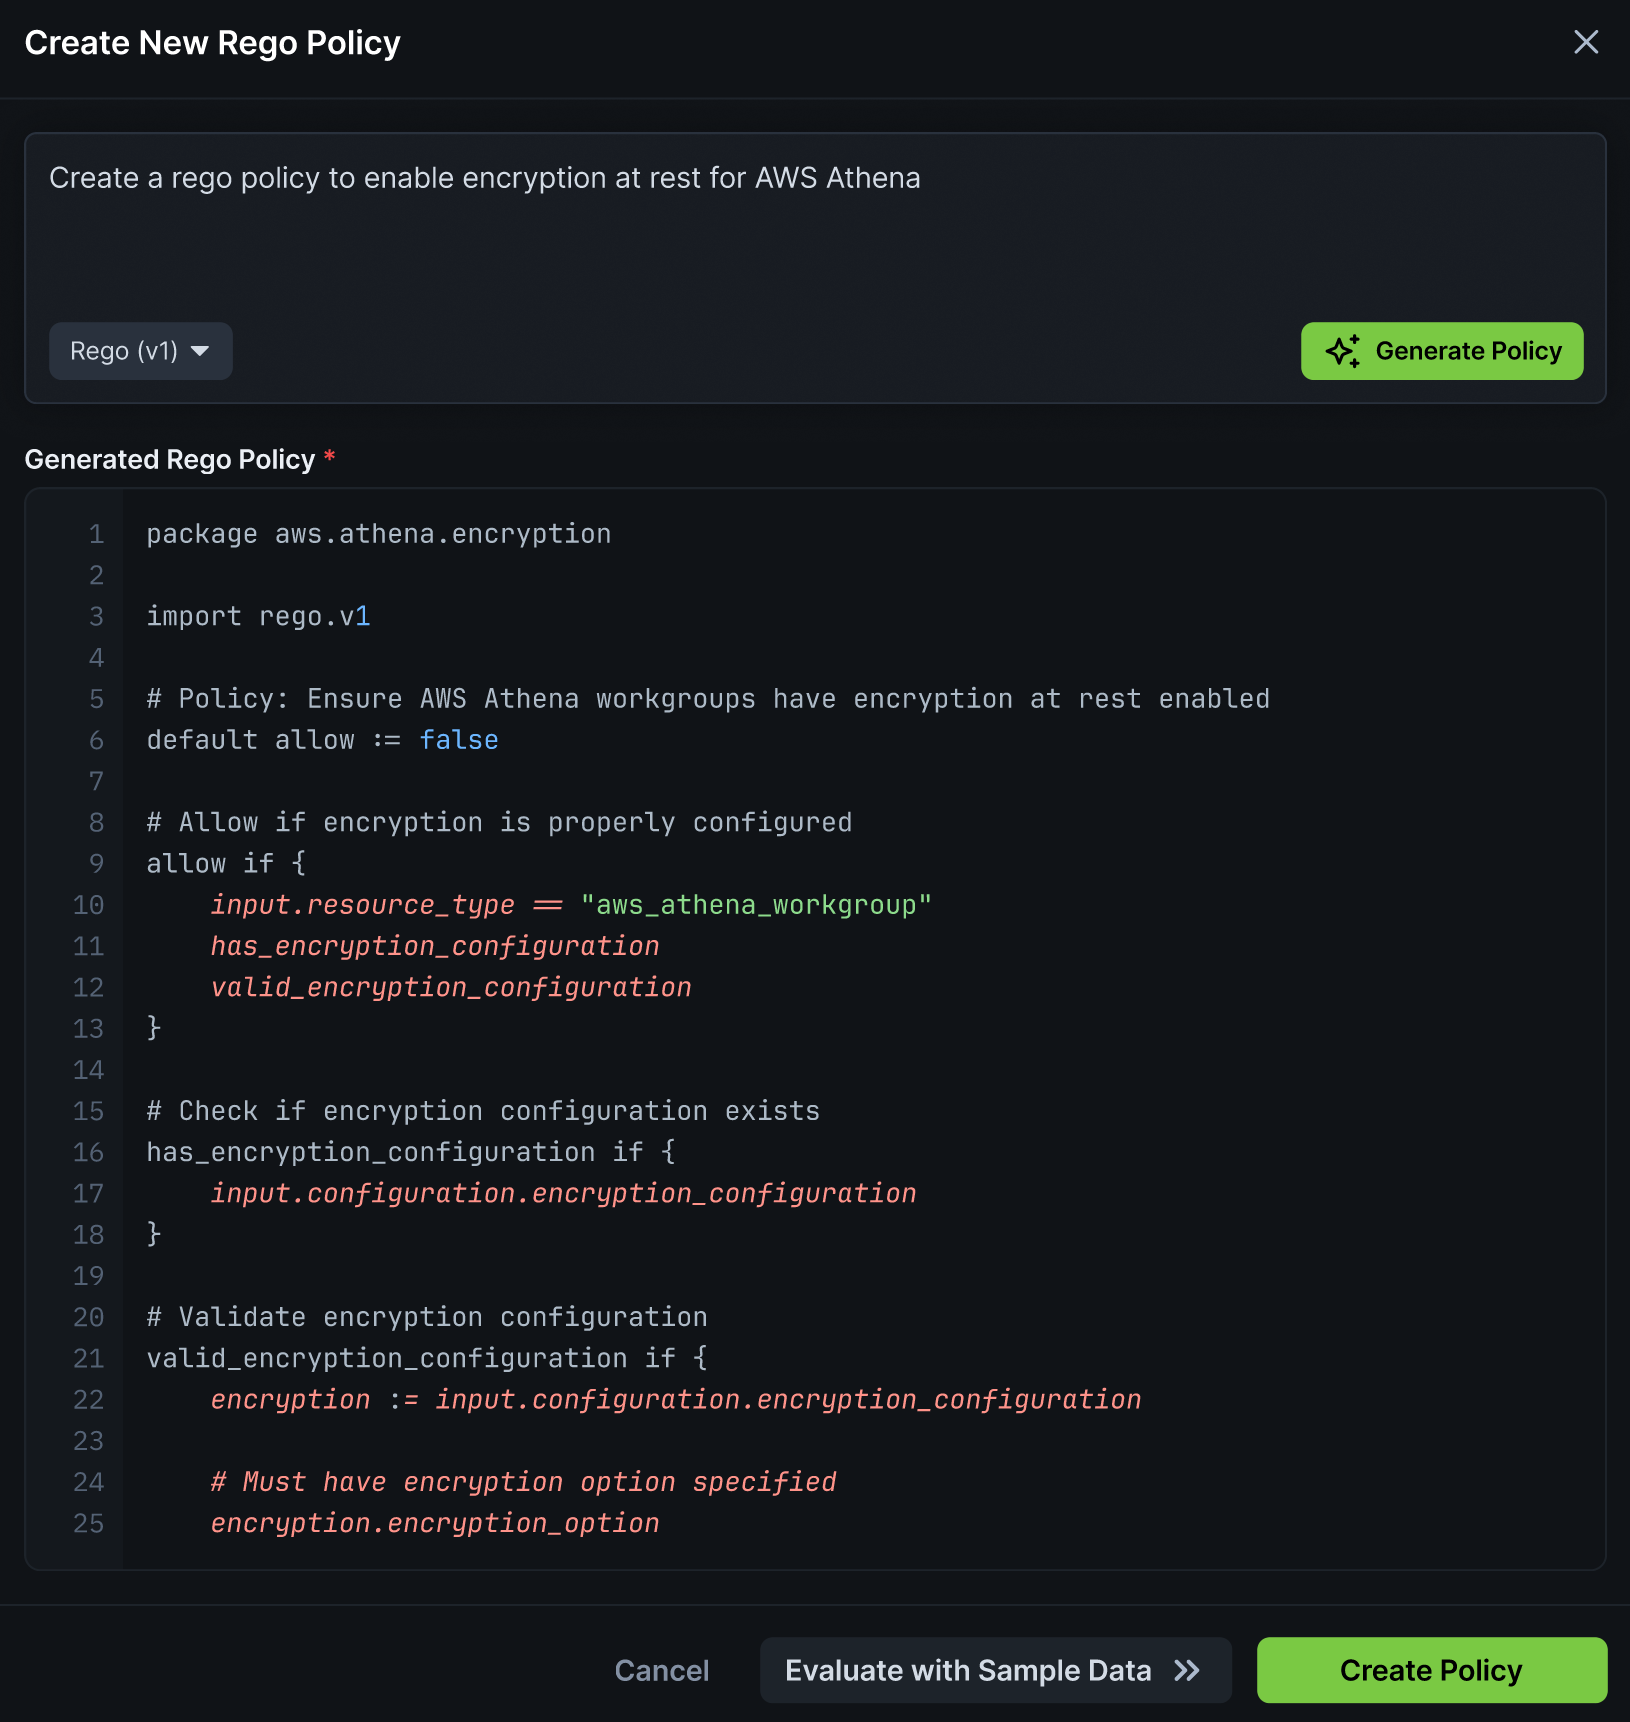Open the Rego (v1) language version dropdown
Screen dimensions: 1630x1722
140,351
